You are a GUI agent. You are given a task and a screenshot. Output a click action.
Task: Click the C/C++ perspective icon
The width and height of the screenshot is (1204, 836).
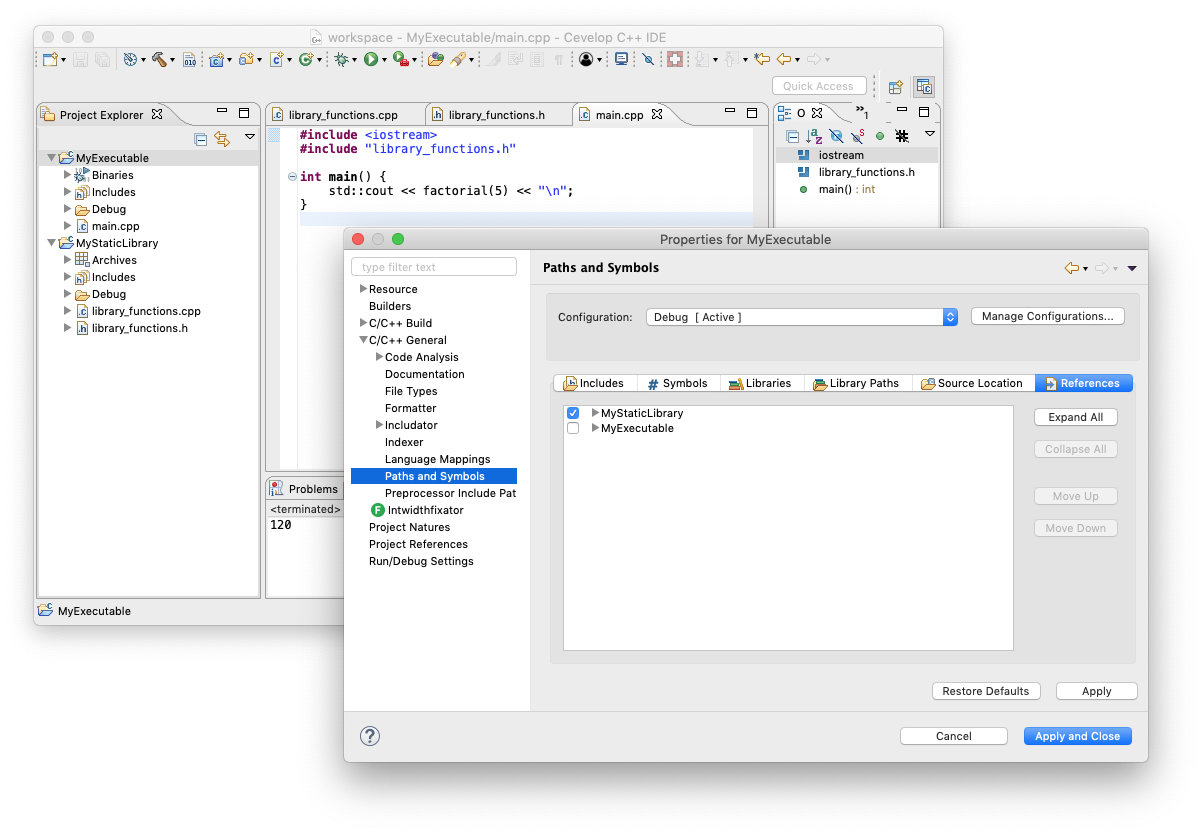[923, 87]
